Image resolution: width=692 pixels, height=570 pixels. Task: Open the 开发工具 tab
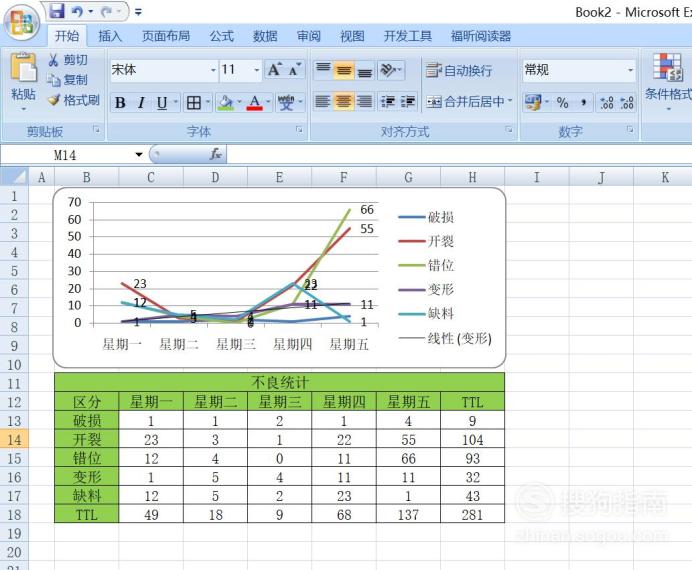tap(407, 36)
